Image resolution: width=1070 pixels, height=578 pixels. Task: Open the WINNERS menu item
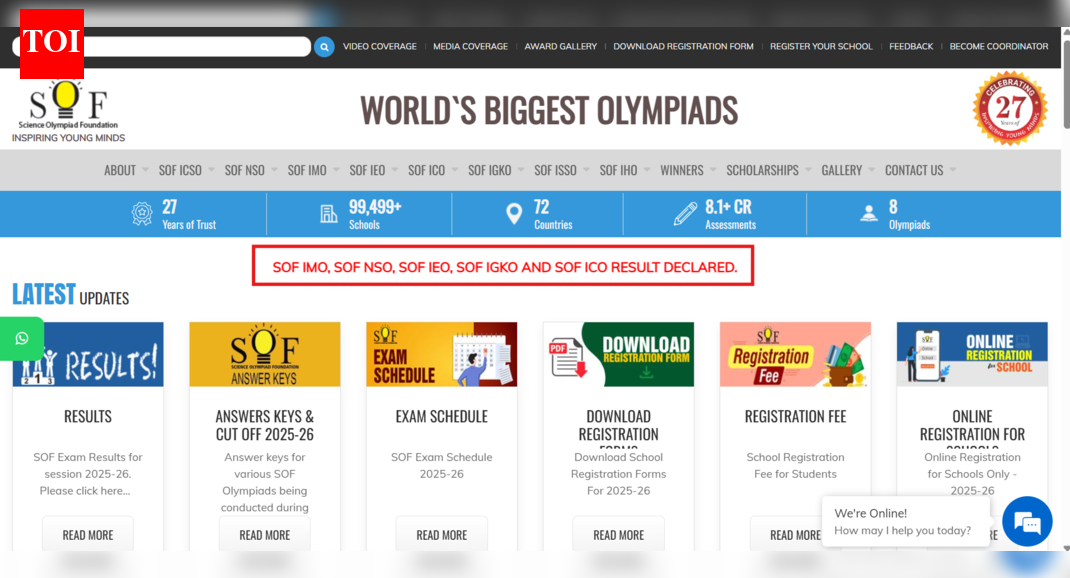(681, 170)
